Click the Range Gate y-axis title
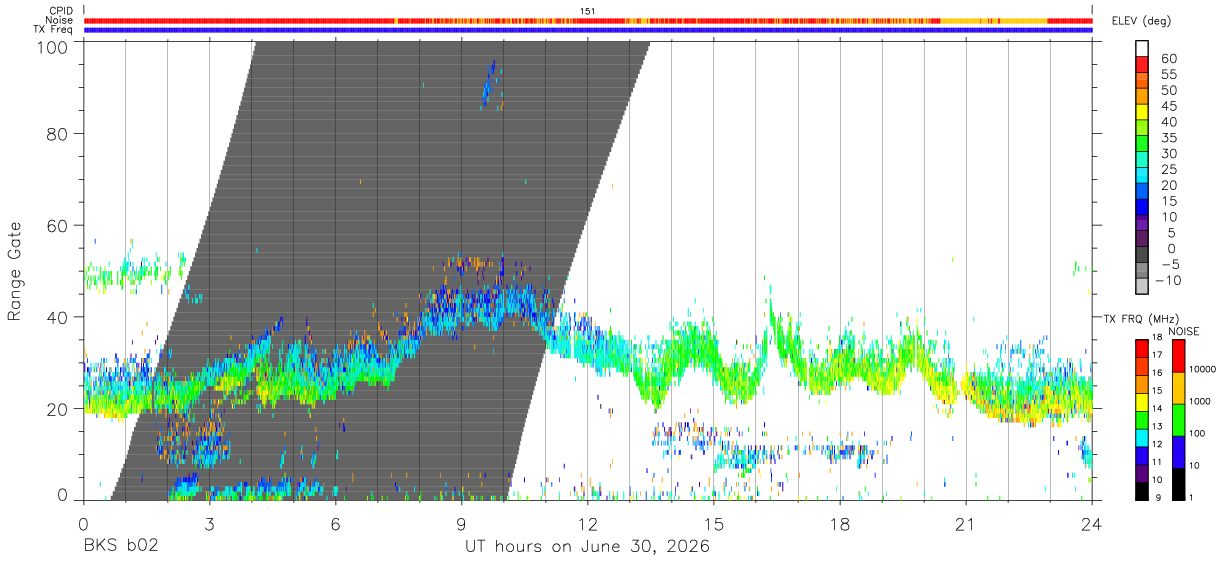Screen dimensions: 1228x567 pyautogui.click(x=15, y=270)
